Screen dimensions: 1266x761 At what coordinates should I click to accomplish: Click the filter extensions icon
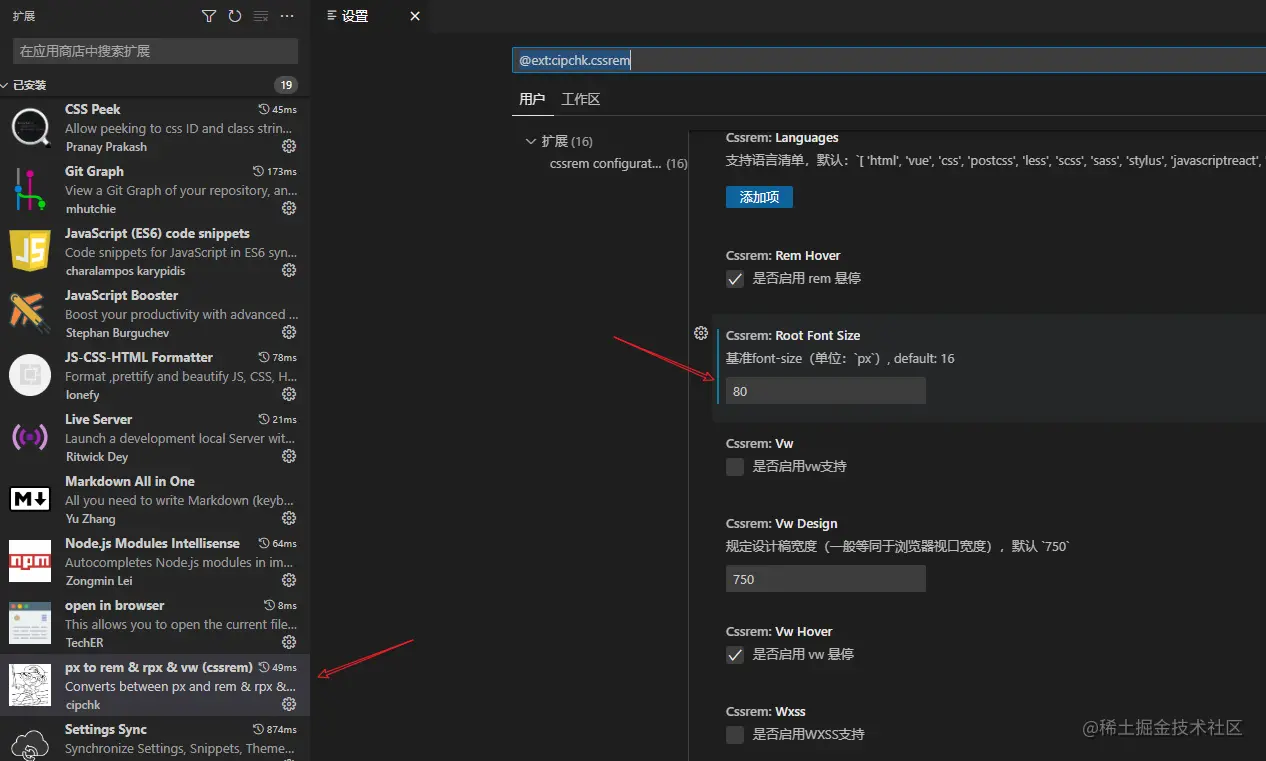(208, 16)
